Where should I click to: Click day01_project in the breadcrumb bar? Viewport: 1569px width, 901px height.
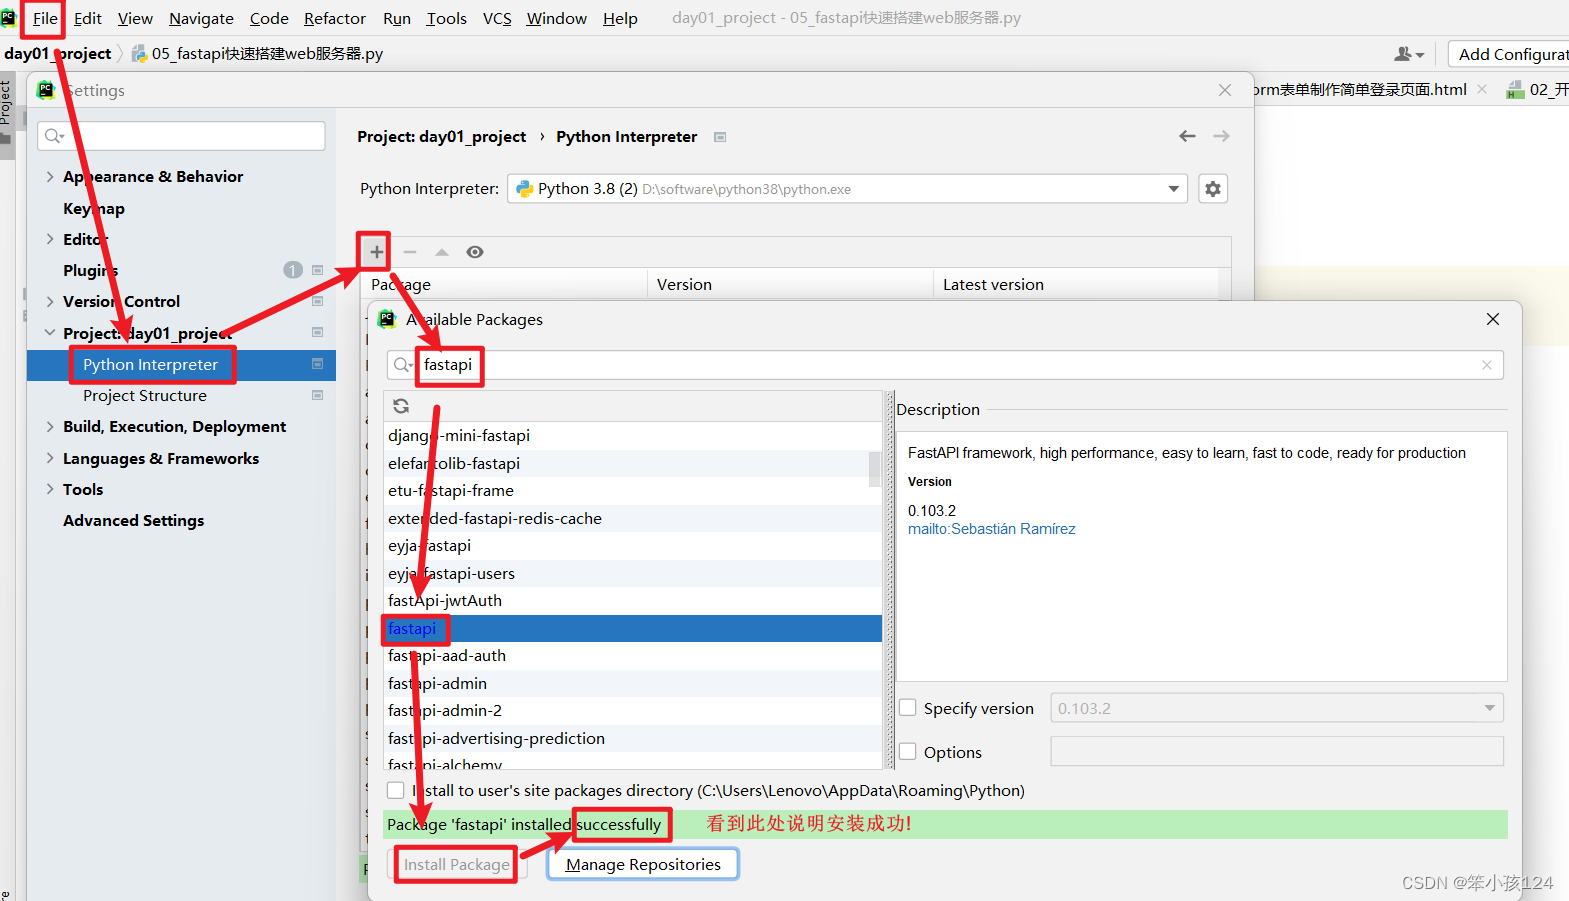(58, 54)
